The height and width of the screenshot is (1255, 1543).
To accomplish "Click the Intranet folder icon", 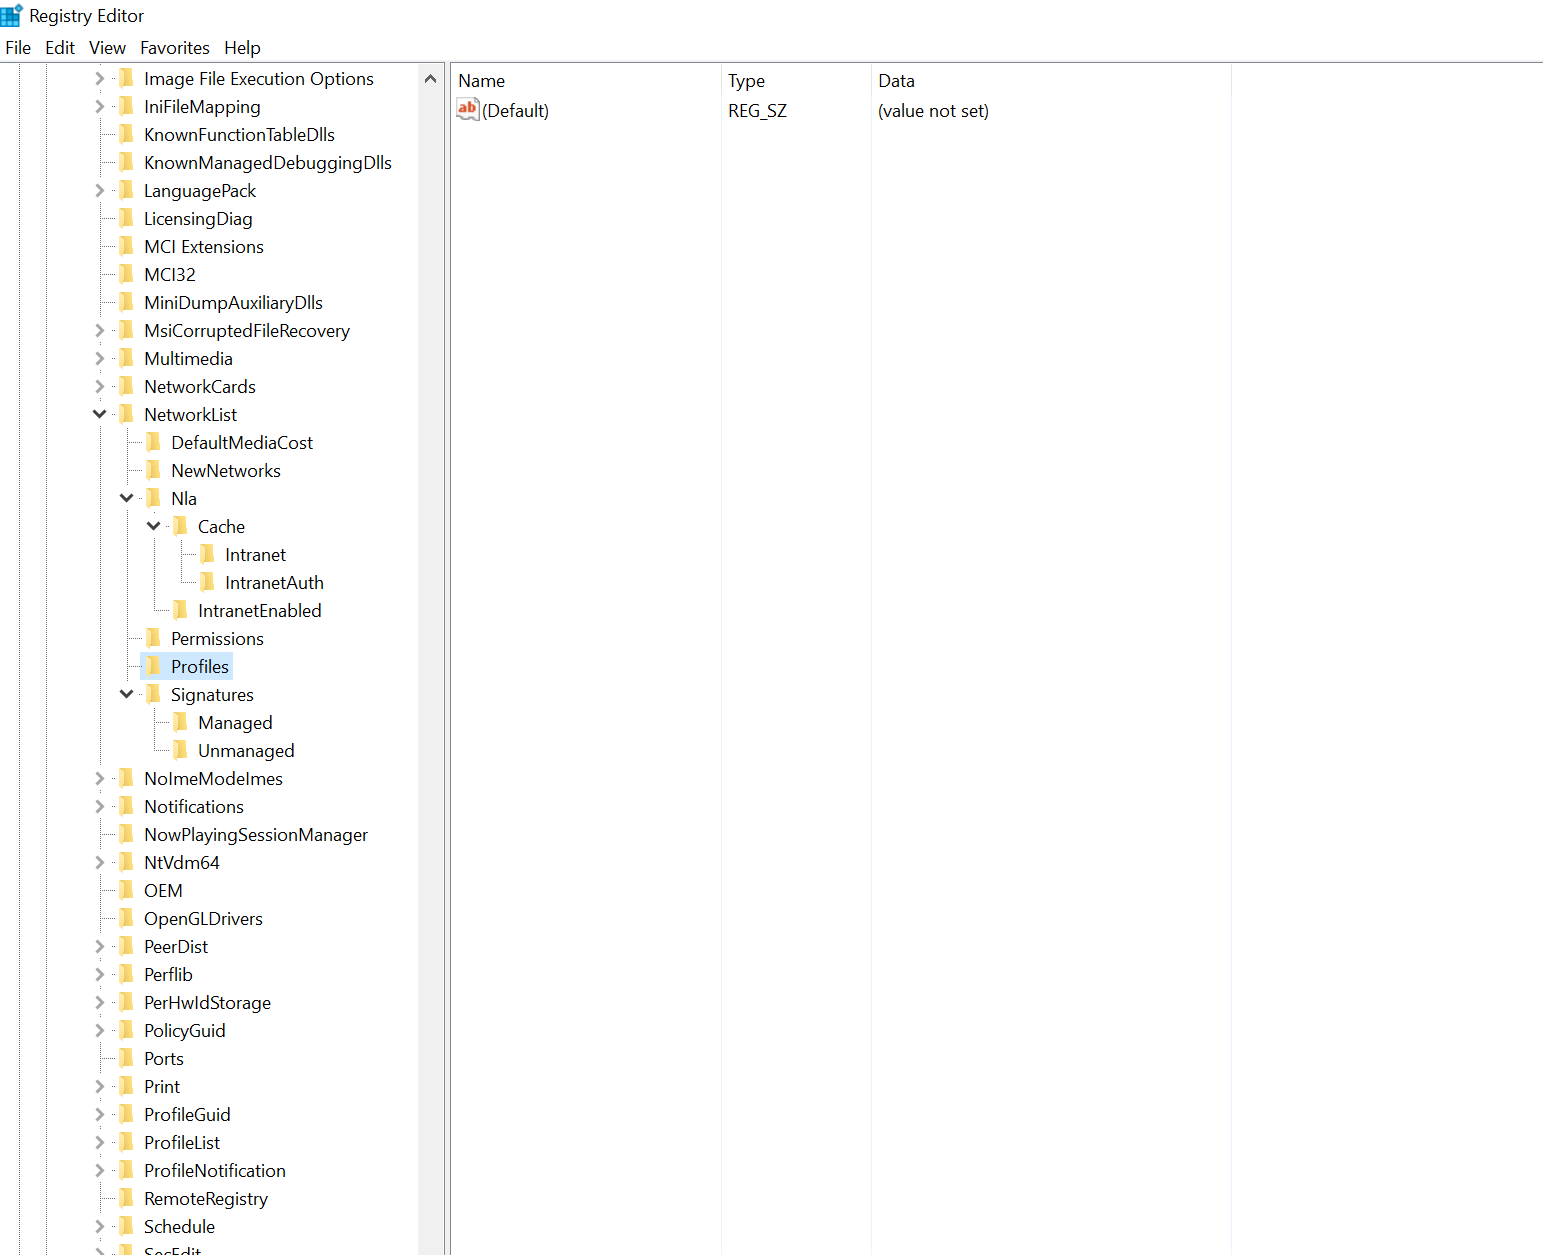I will point(208,554).
